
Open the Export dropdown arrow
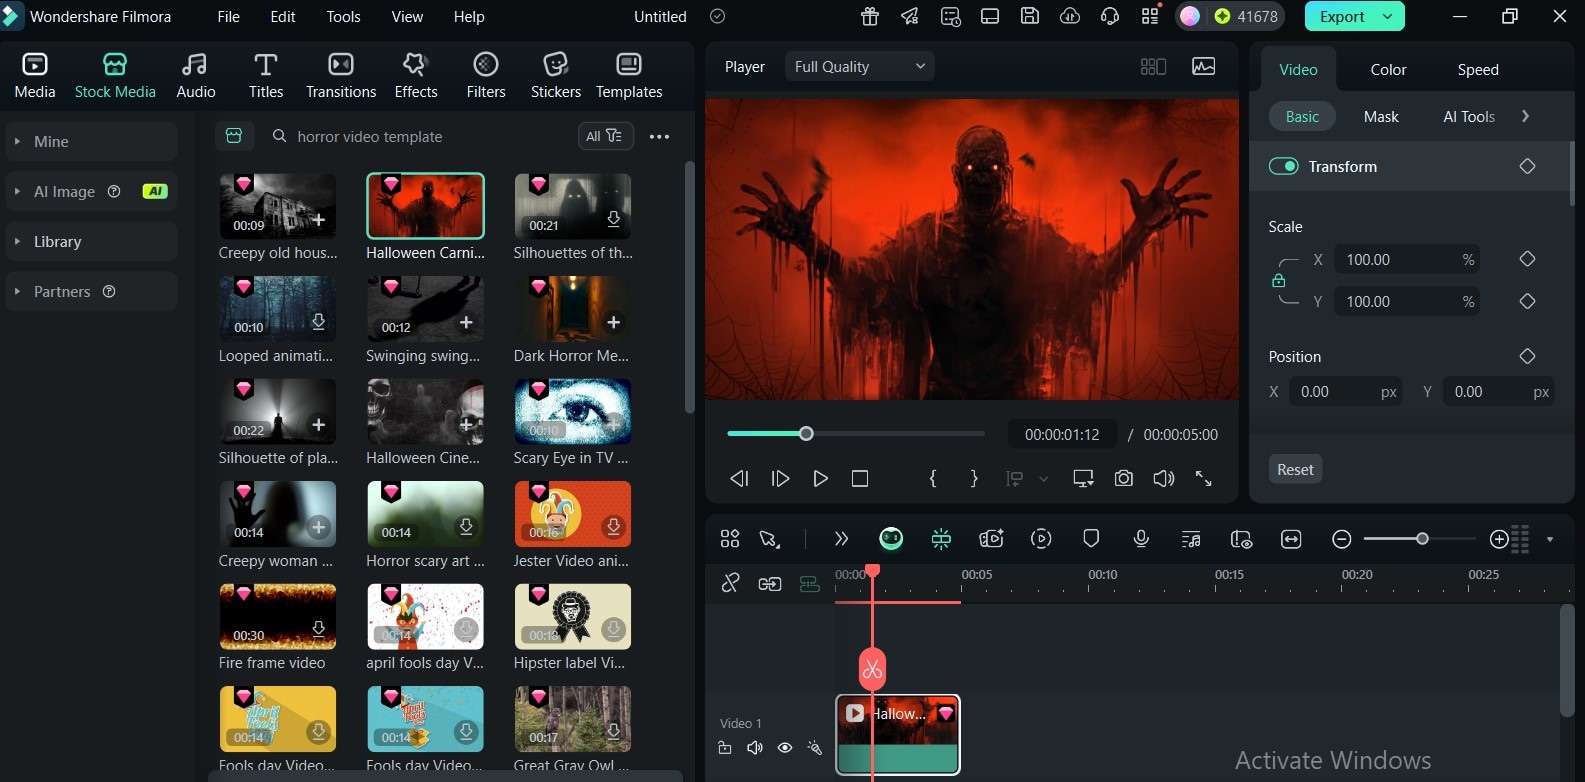point(1387,16)
